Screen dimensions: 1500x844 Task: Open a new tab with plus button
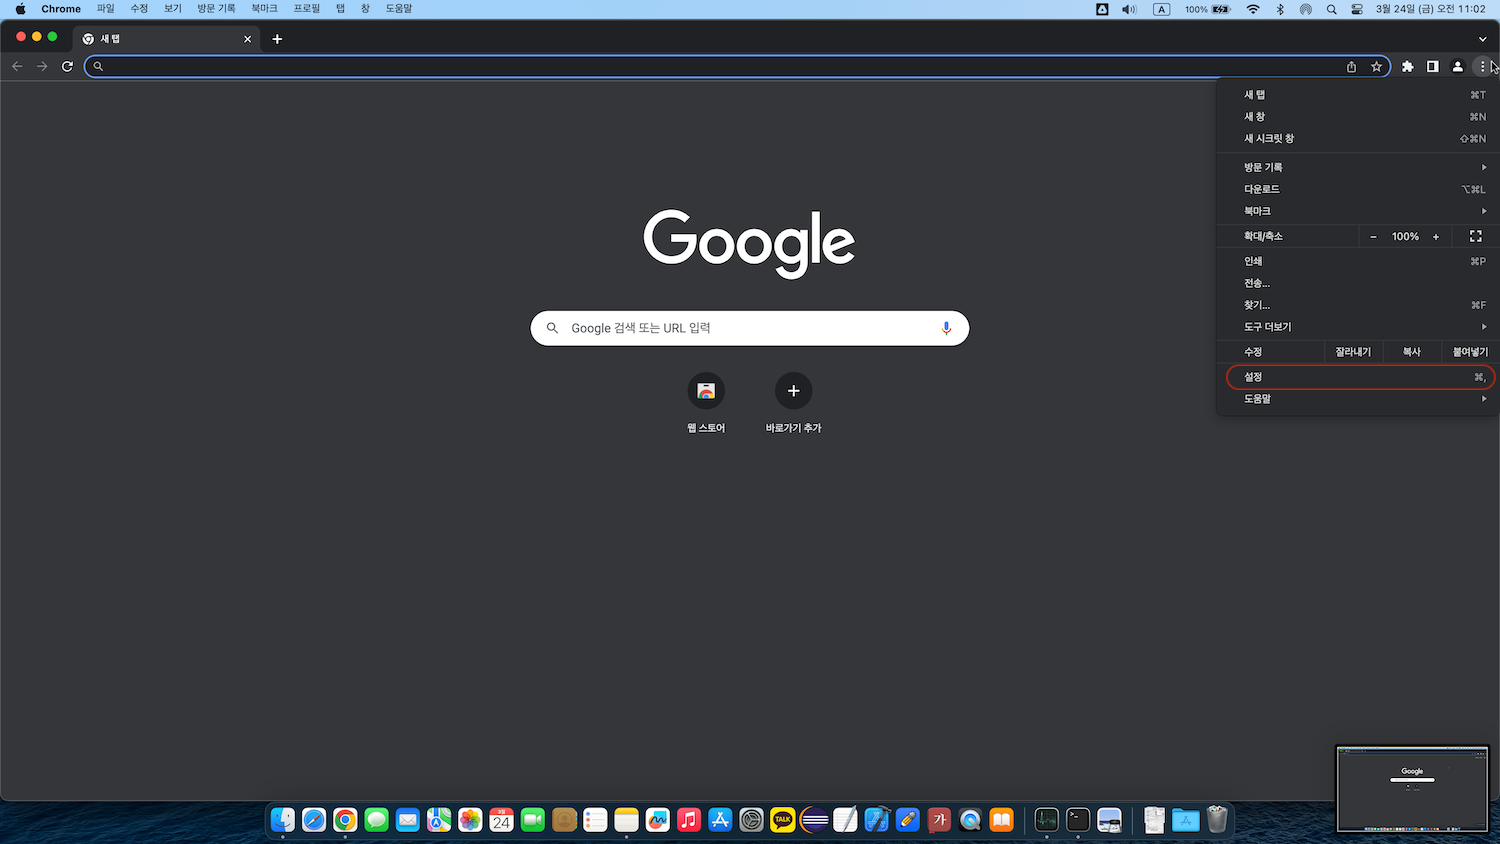(x=277, y=39)
